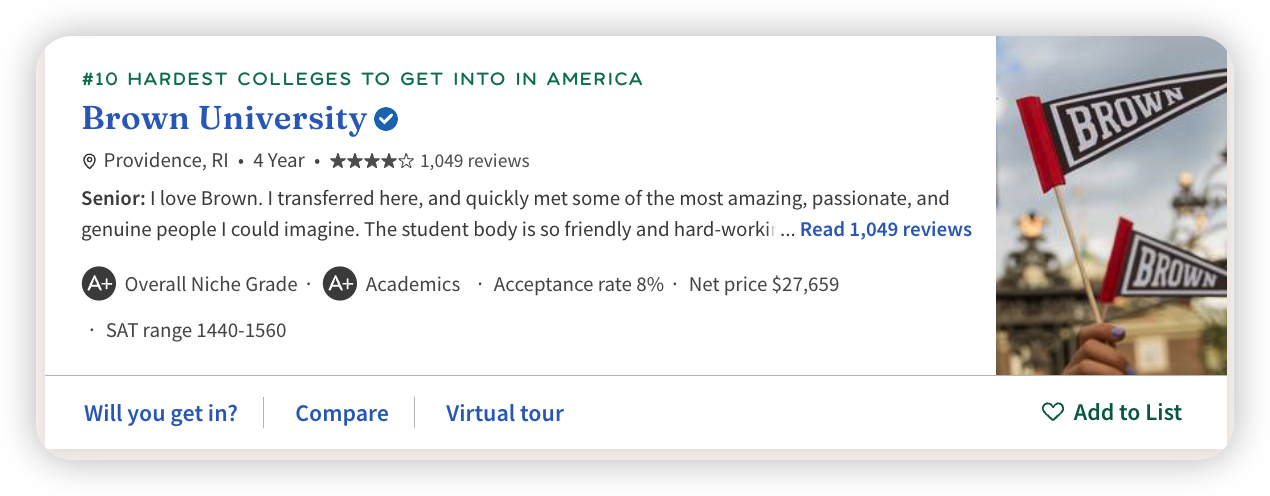Click the A+ badge for Overall Niche Grade

[99, 284]
